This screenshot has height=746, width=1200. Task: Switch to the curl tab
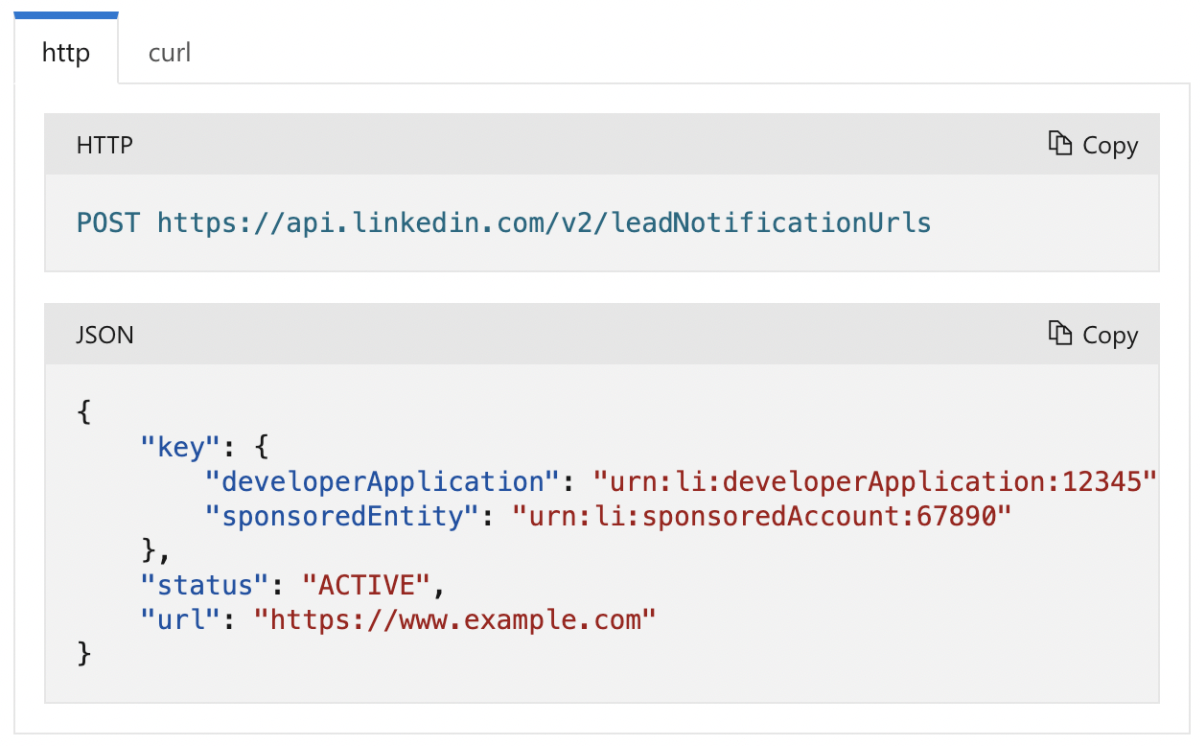point(169,52)
